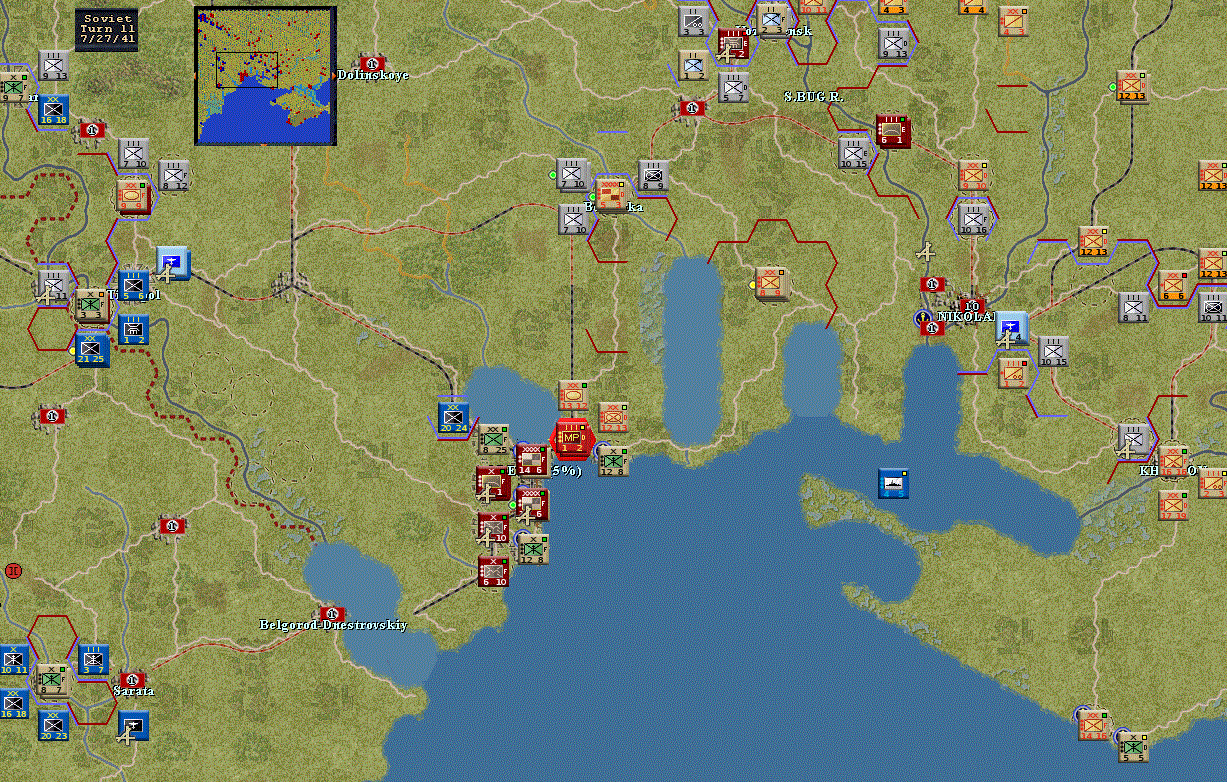Screen dimensions: 1227x782
Task: Select the tan brigade counter 8 7
Action: 53,681
